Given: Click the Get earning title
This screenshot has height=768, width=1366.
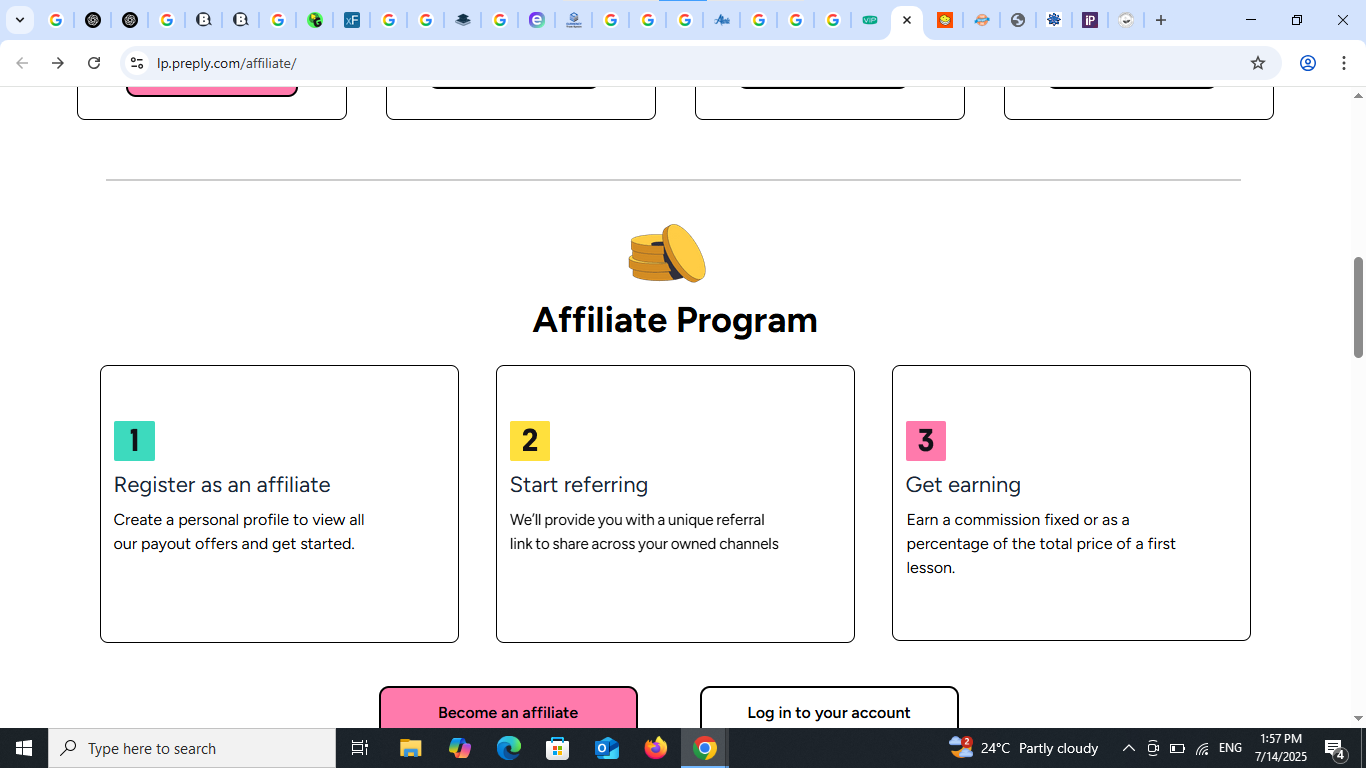Looking at the screenshot, I should click(963, 485).
